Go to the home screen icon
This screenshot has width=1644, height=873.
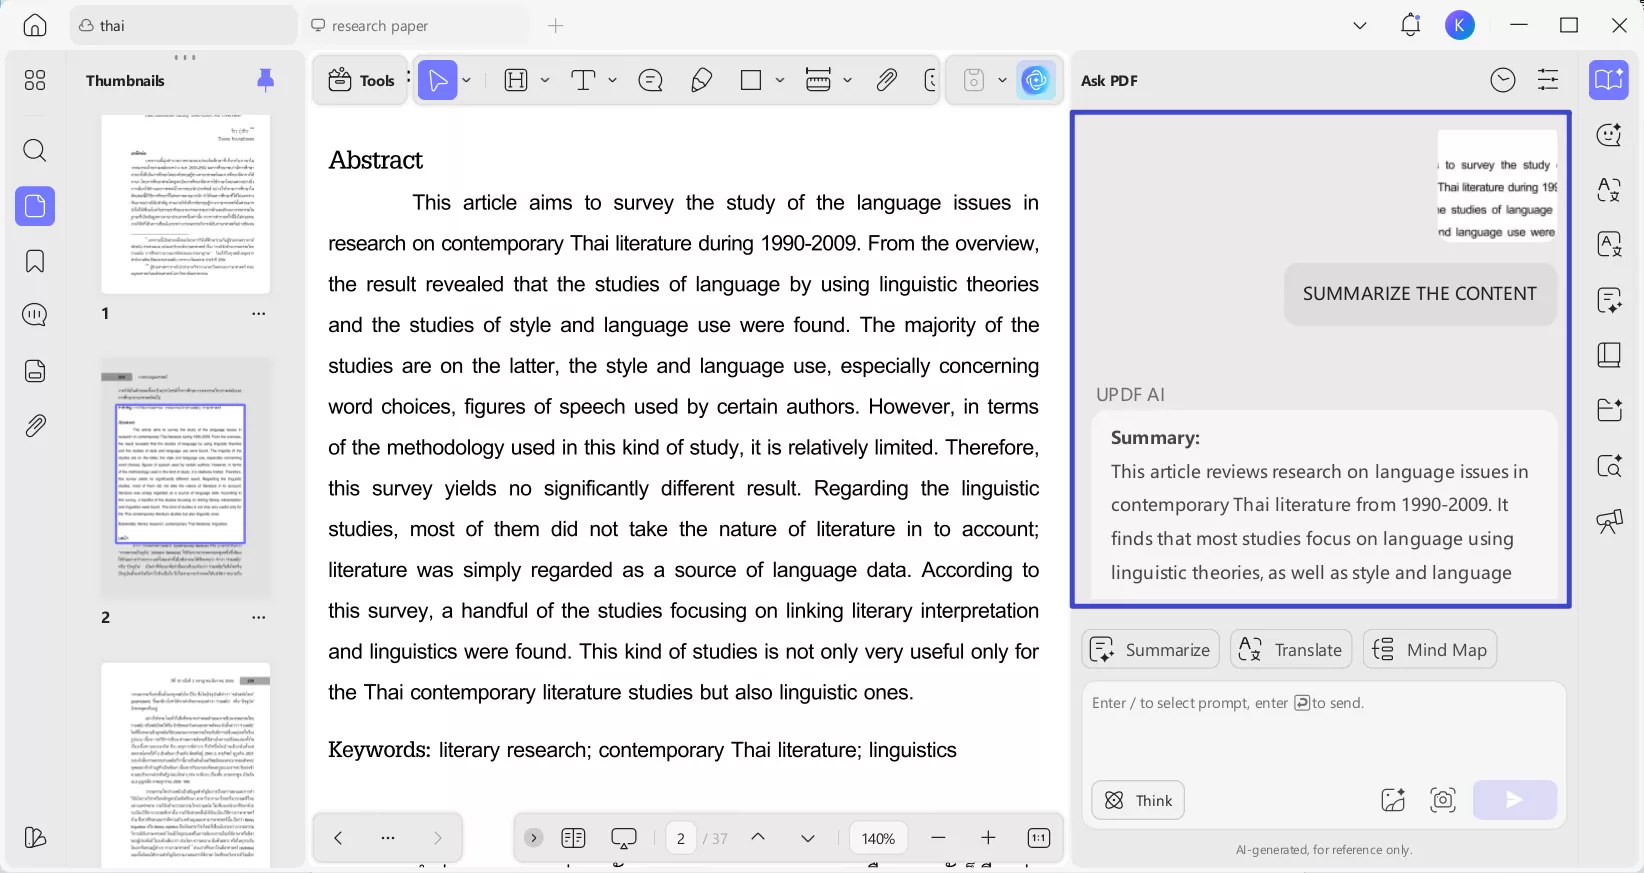click(x=35, y=25)
